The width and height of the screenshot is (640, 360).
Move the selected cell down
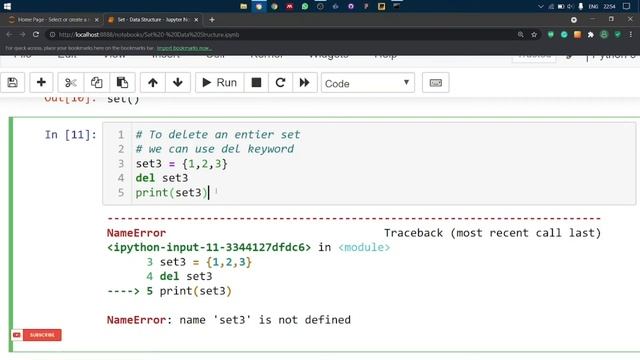click(x=178, y=83)
